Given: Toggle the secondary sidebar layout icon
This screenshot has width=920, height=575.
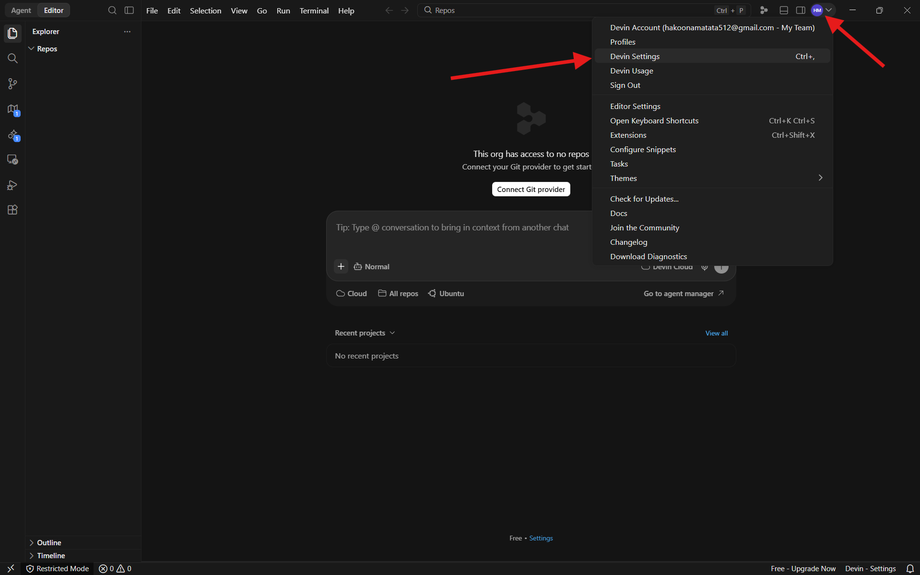Looking at the screenshot, I should point(800,11).
